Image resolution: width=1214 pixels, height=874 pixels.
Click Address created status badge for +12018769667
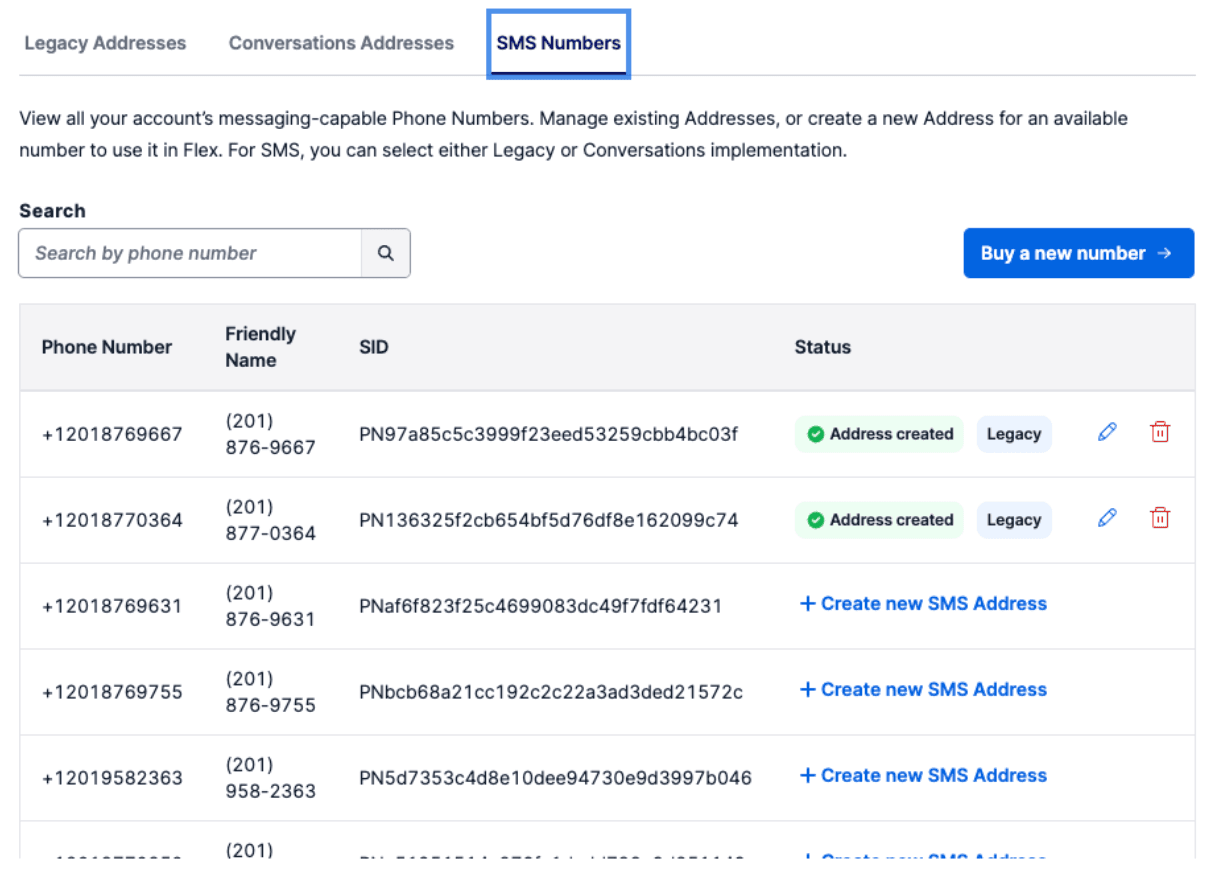coord(879,434)
